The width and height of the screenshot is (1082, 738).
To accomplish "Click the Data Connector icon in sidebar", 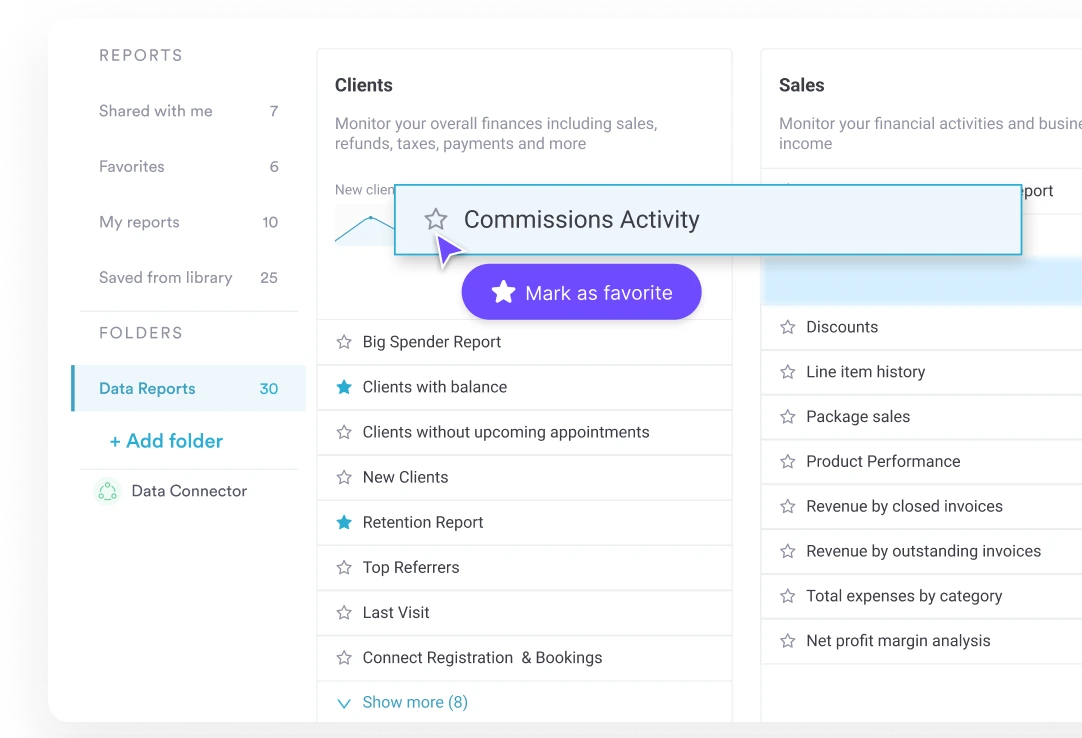I will click(x=107, y=491).
